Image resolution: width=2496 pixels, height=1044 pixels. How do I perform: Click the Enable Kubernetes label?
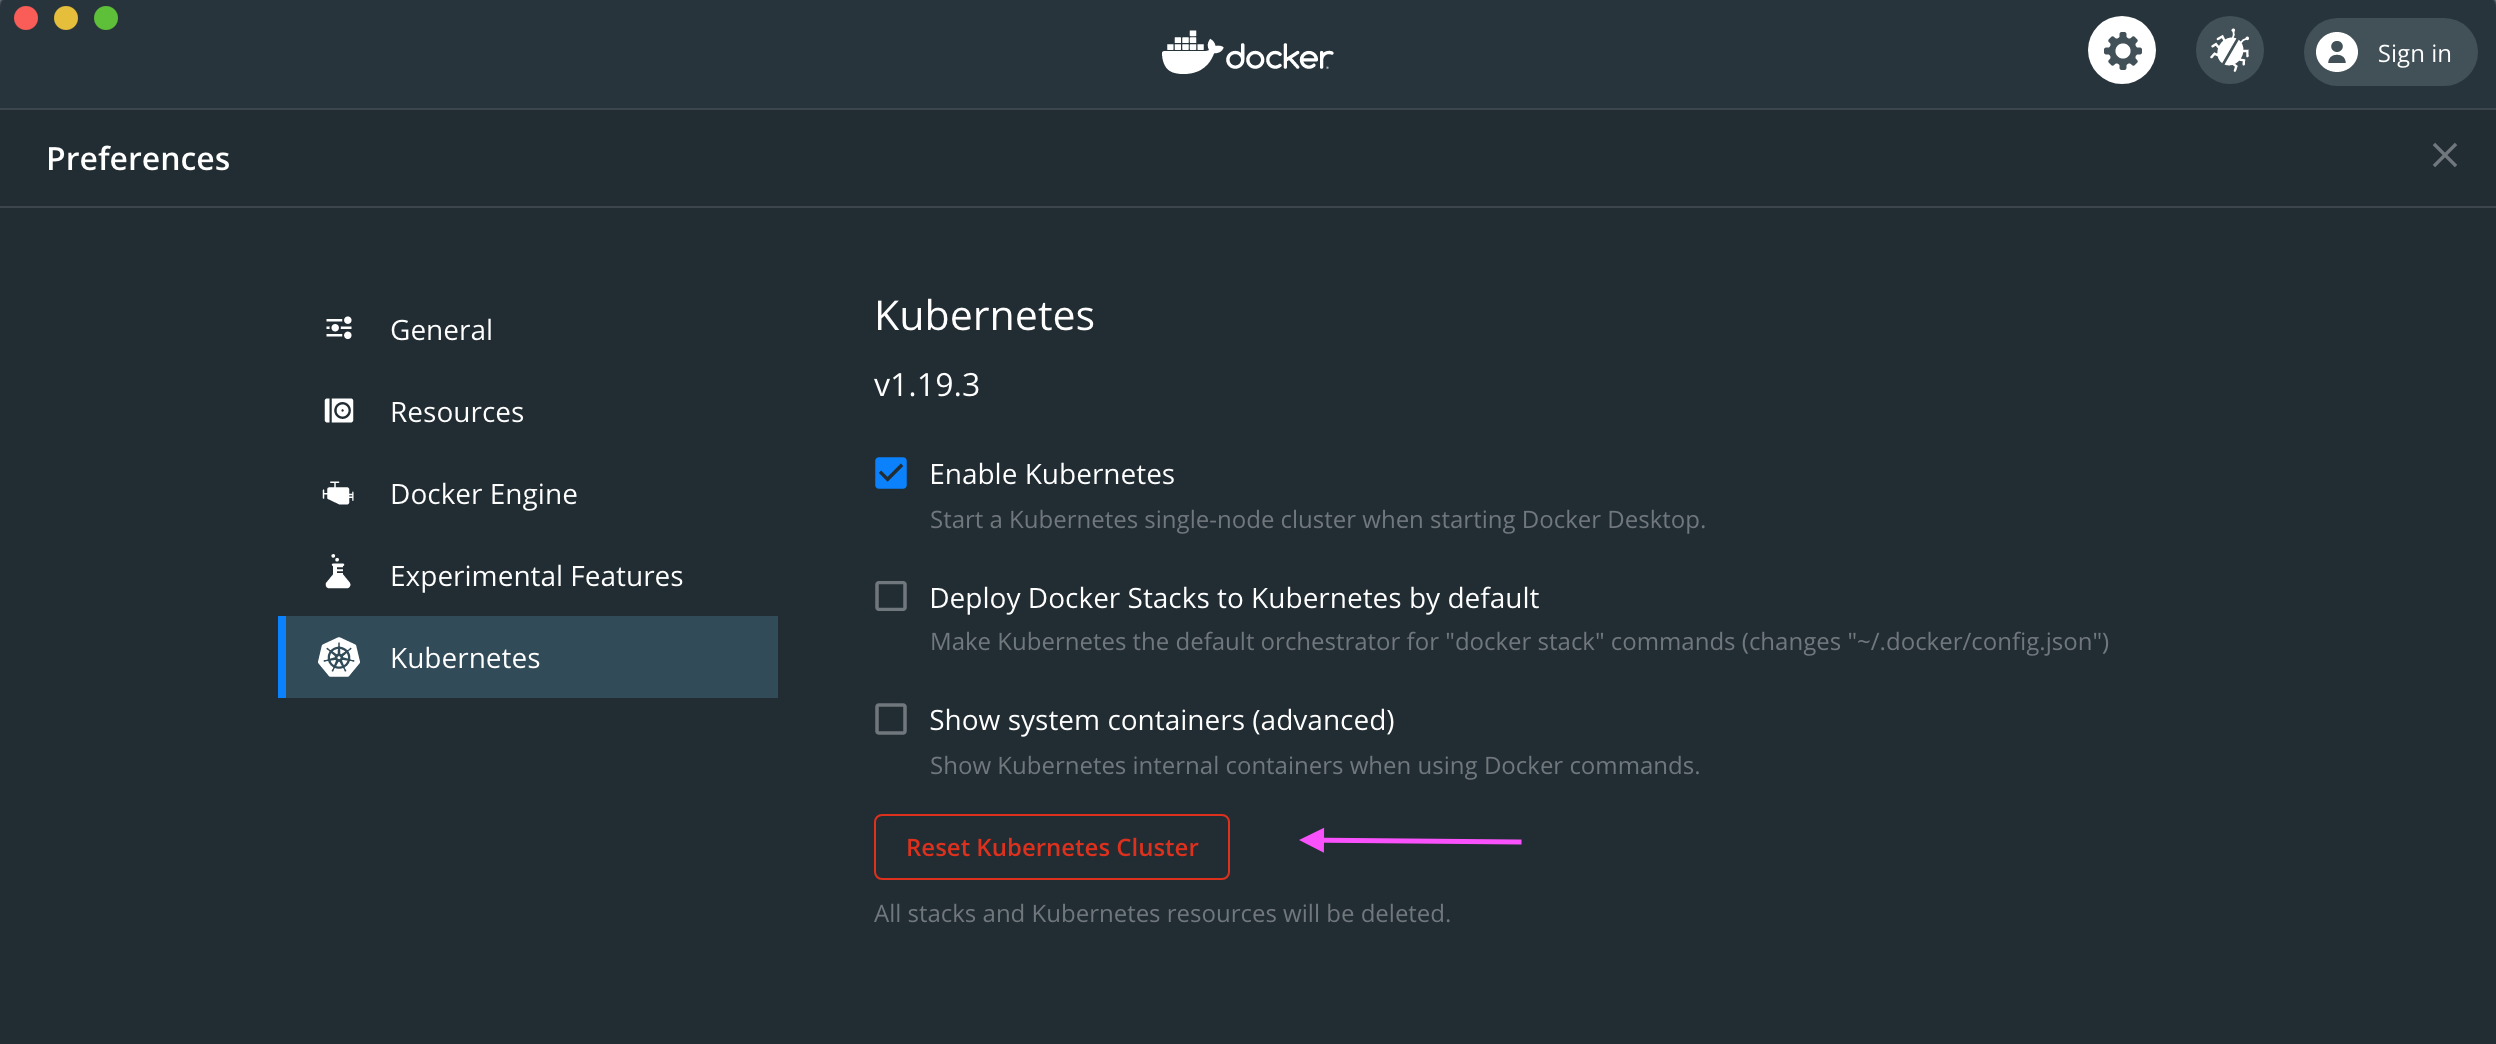point(1052,474)
